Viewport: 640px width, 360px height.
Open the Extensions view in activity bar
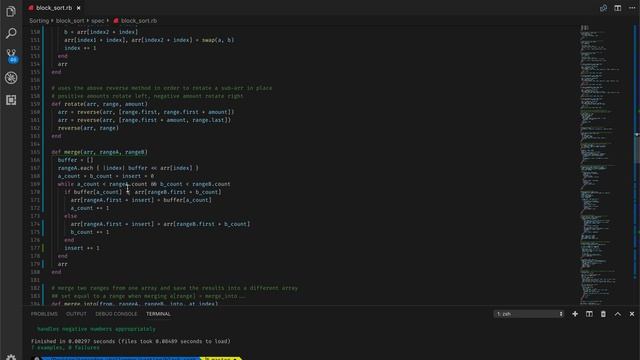point(11,100)
